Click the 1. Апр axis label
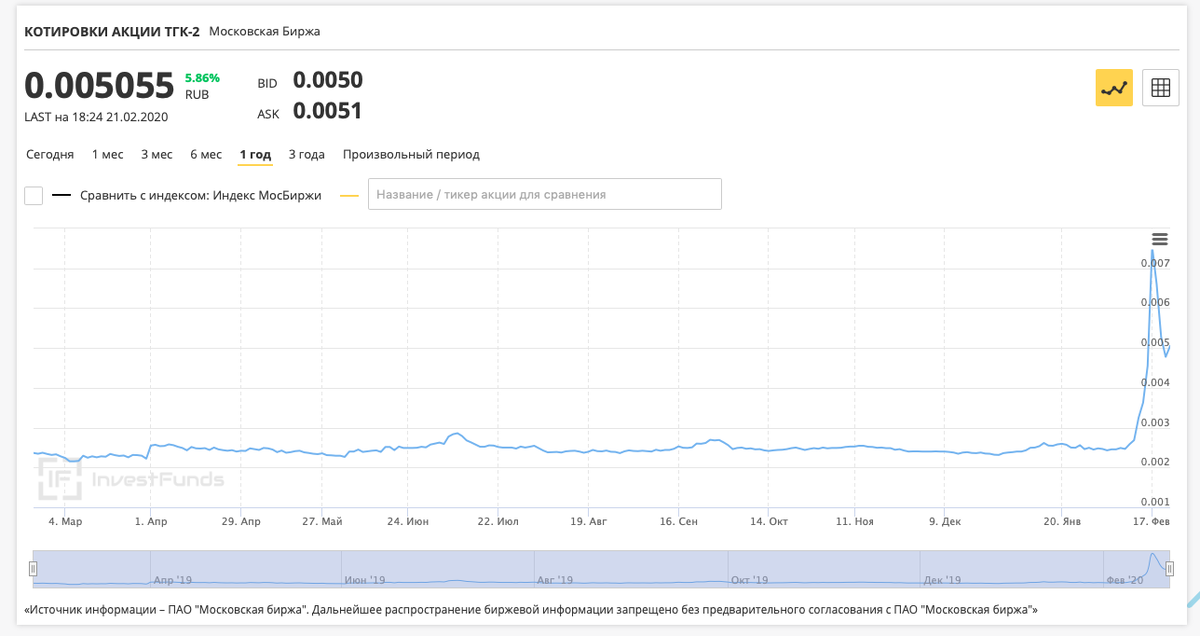 pyautogui.click(x=150, y=521)
